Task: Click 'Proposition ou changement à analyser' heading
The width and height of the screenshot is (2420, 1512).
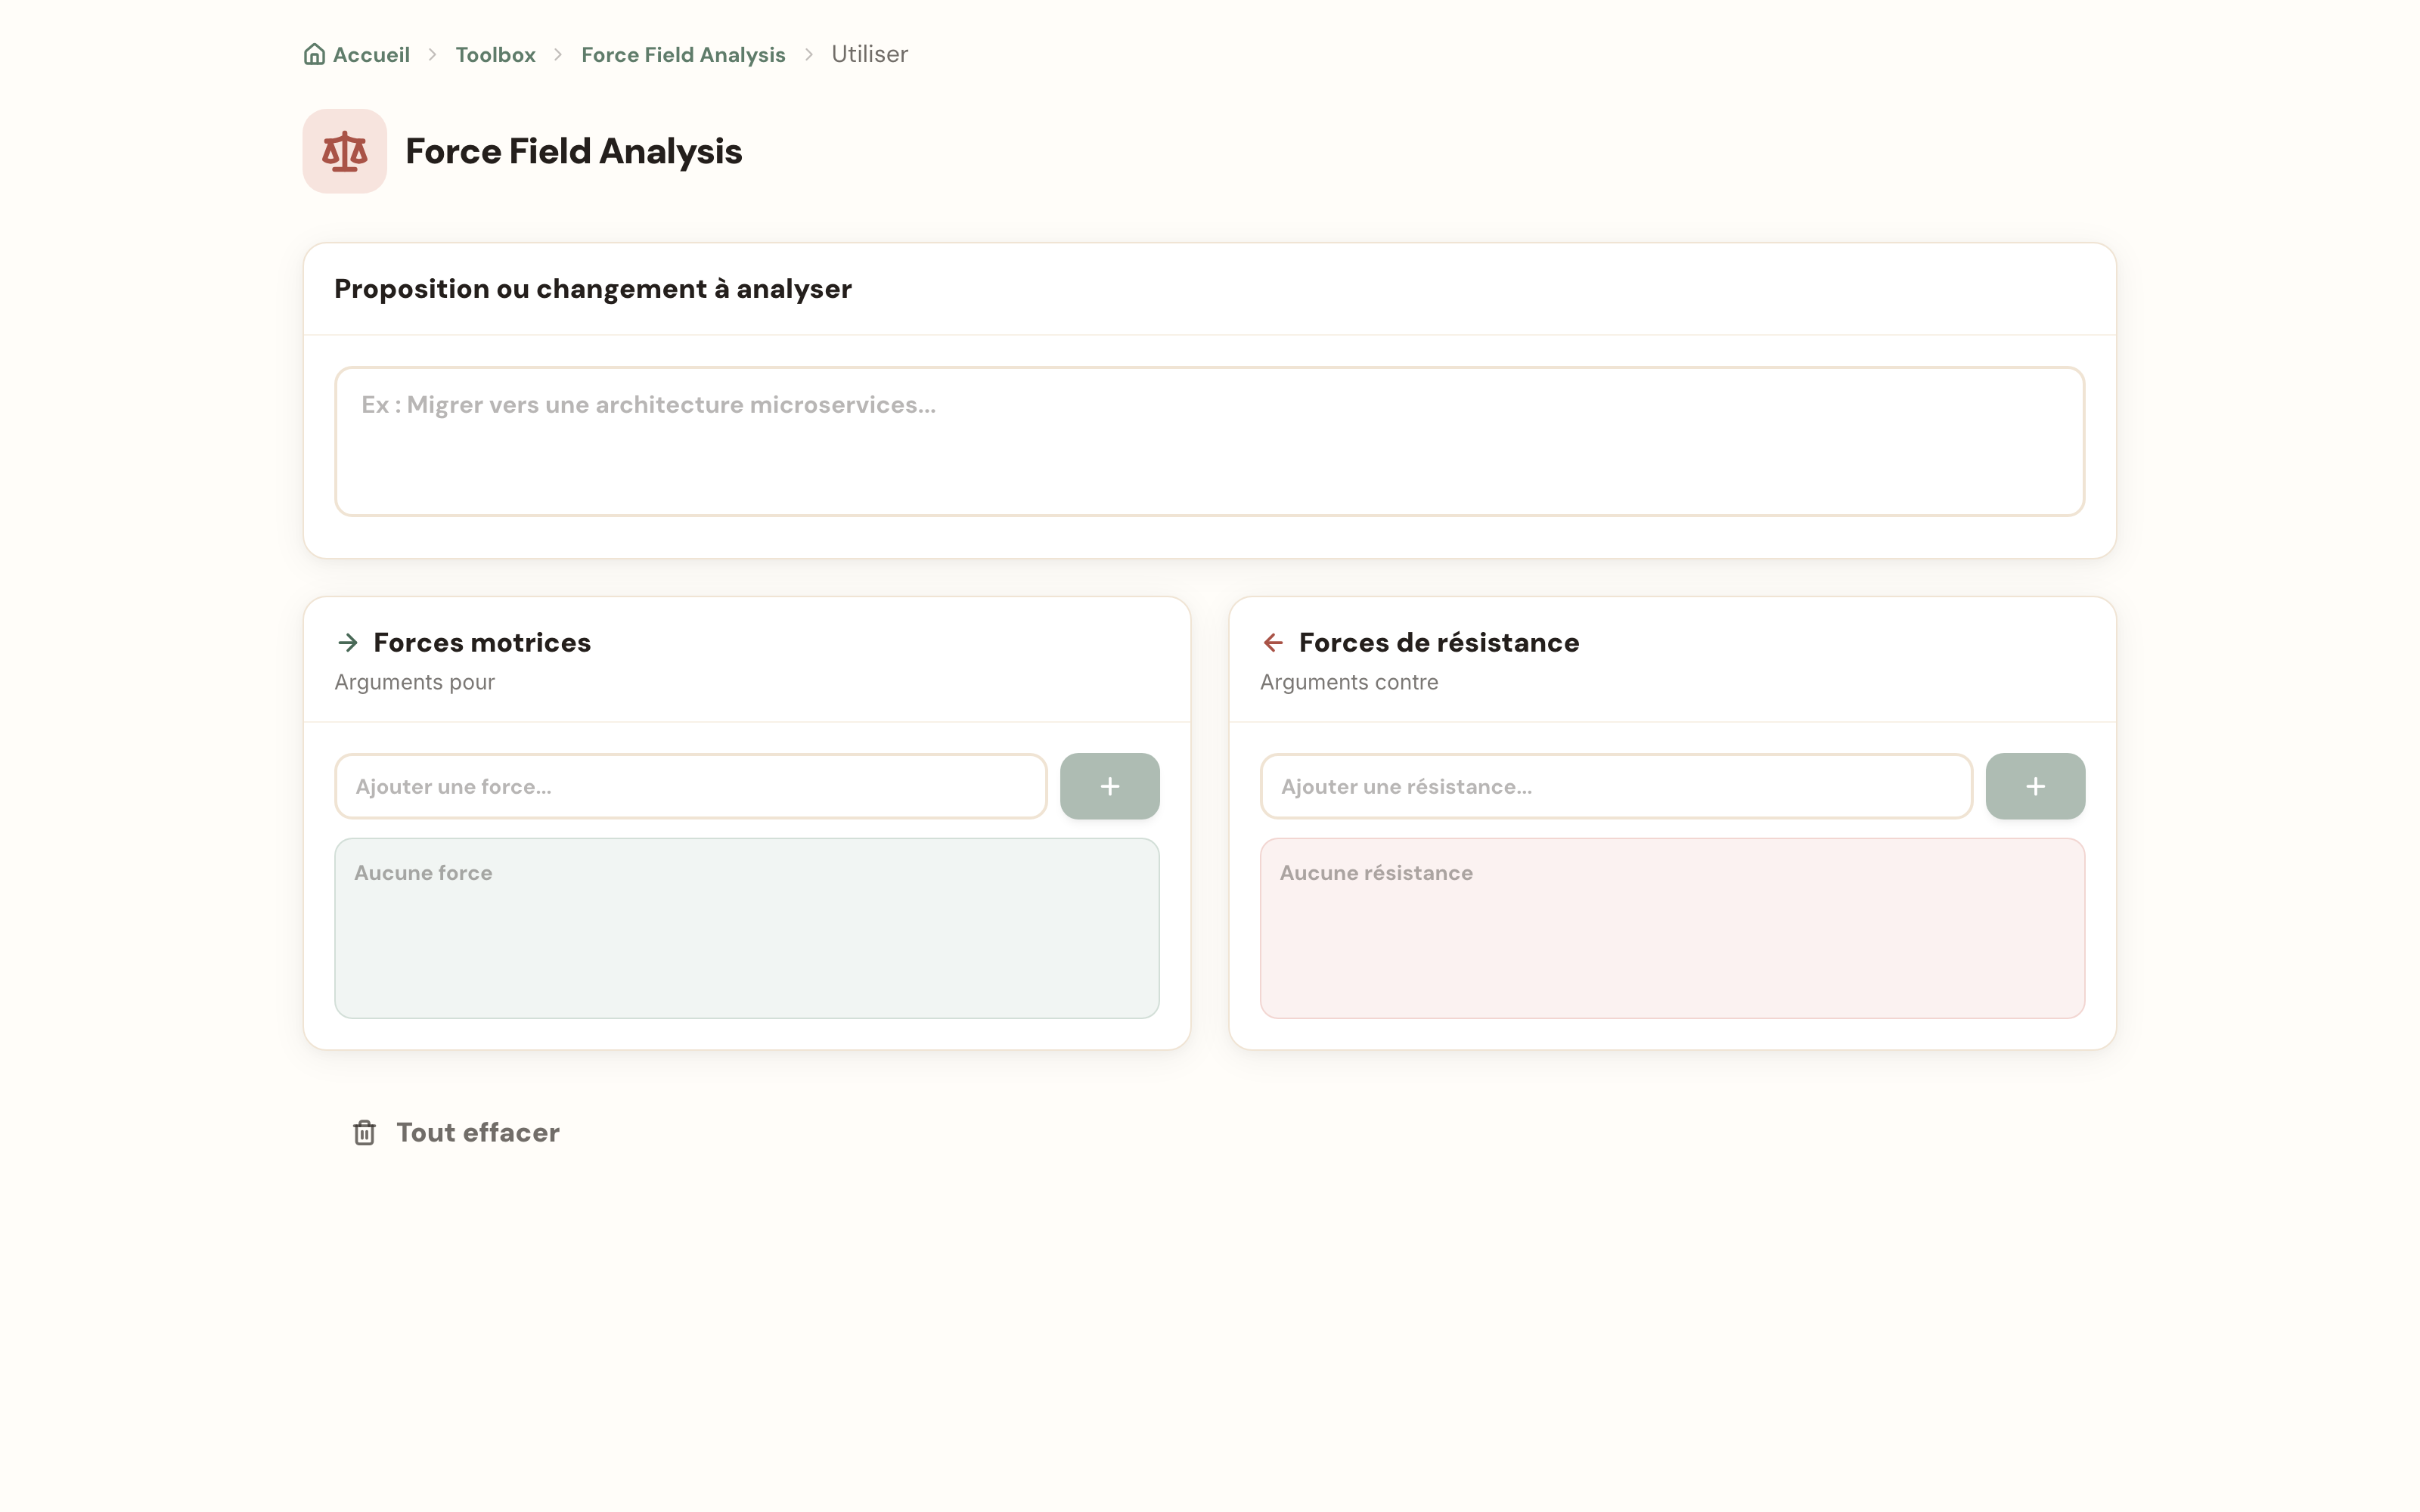Action: coord(593,289)
